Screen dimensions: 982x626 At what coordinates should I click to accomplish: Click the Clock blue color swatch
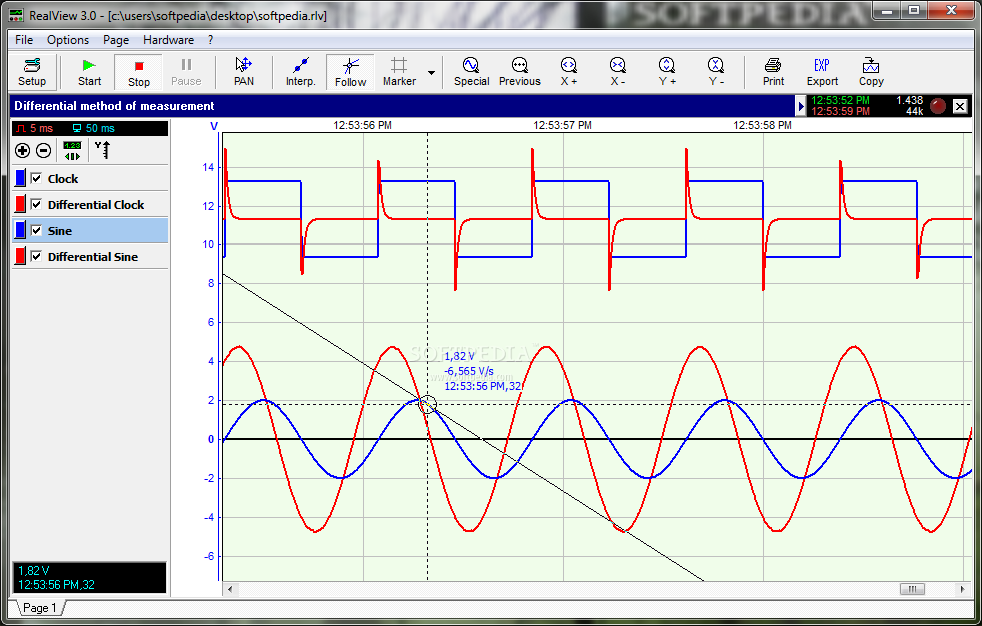pyautogui.click(x=20, y=178)
